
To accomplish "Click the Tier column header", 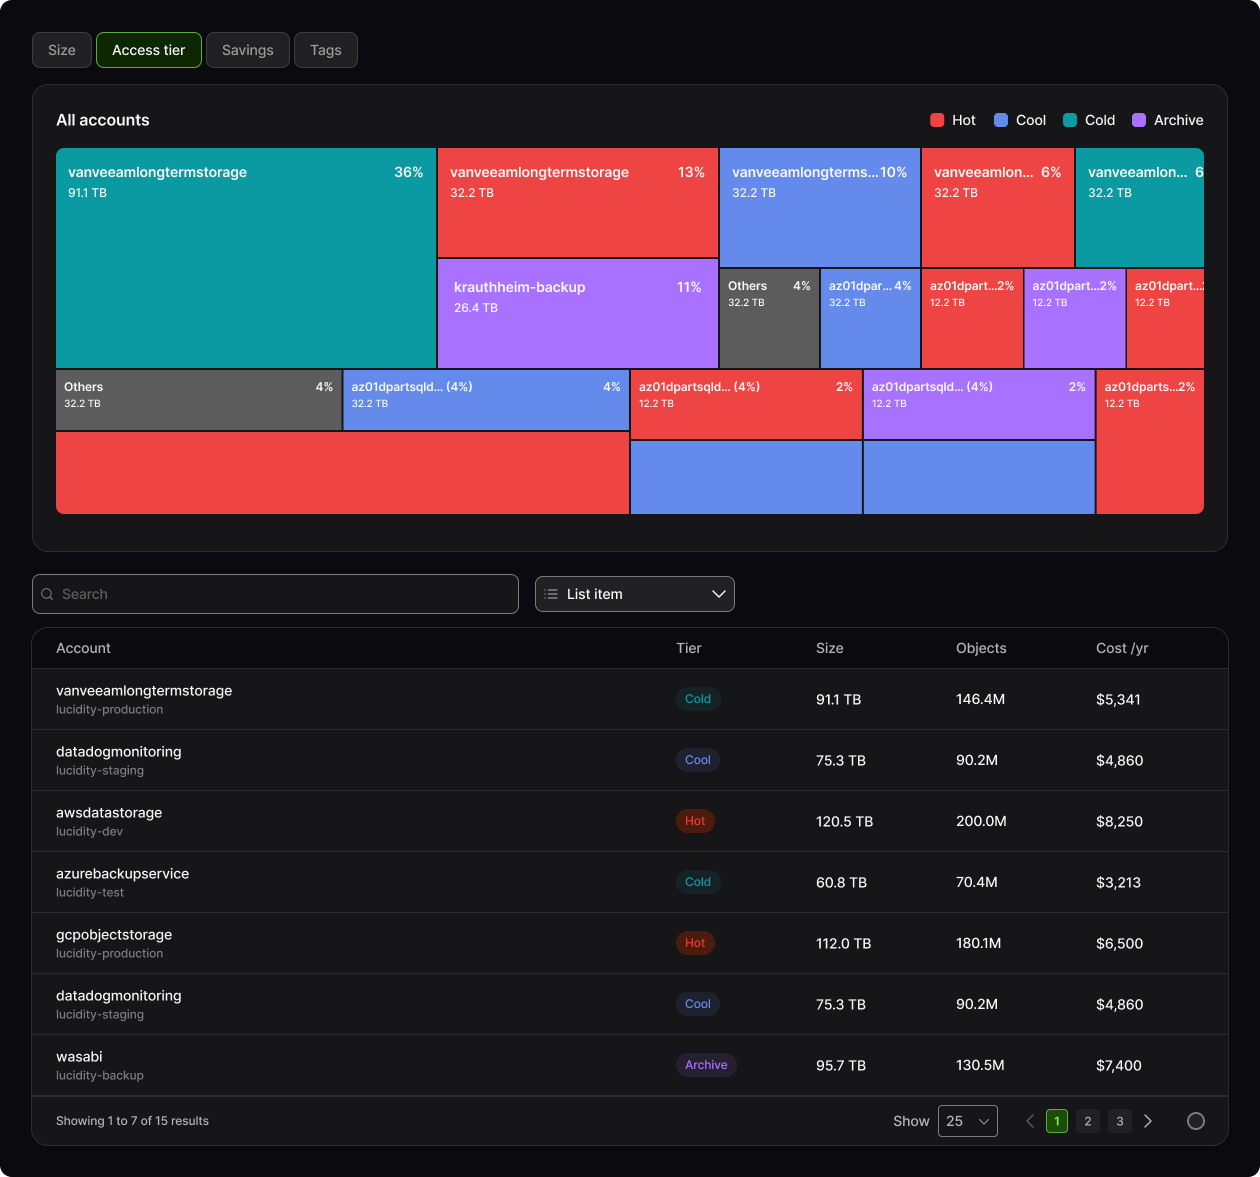I will point(689,648).
